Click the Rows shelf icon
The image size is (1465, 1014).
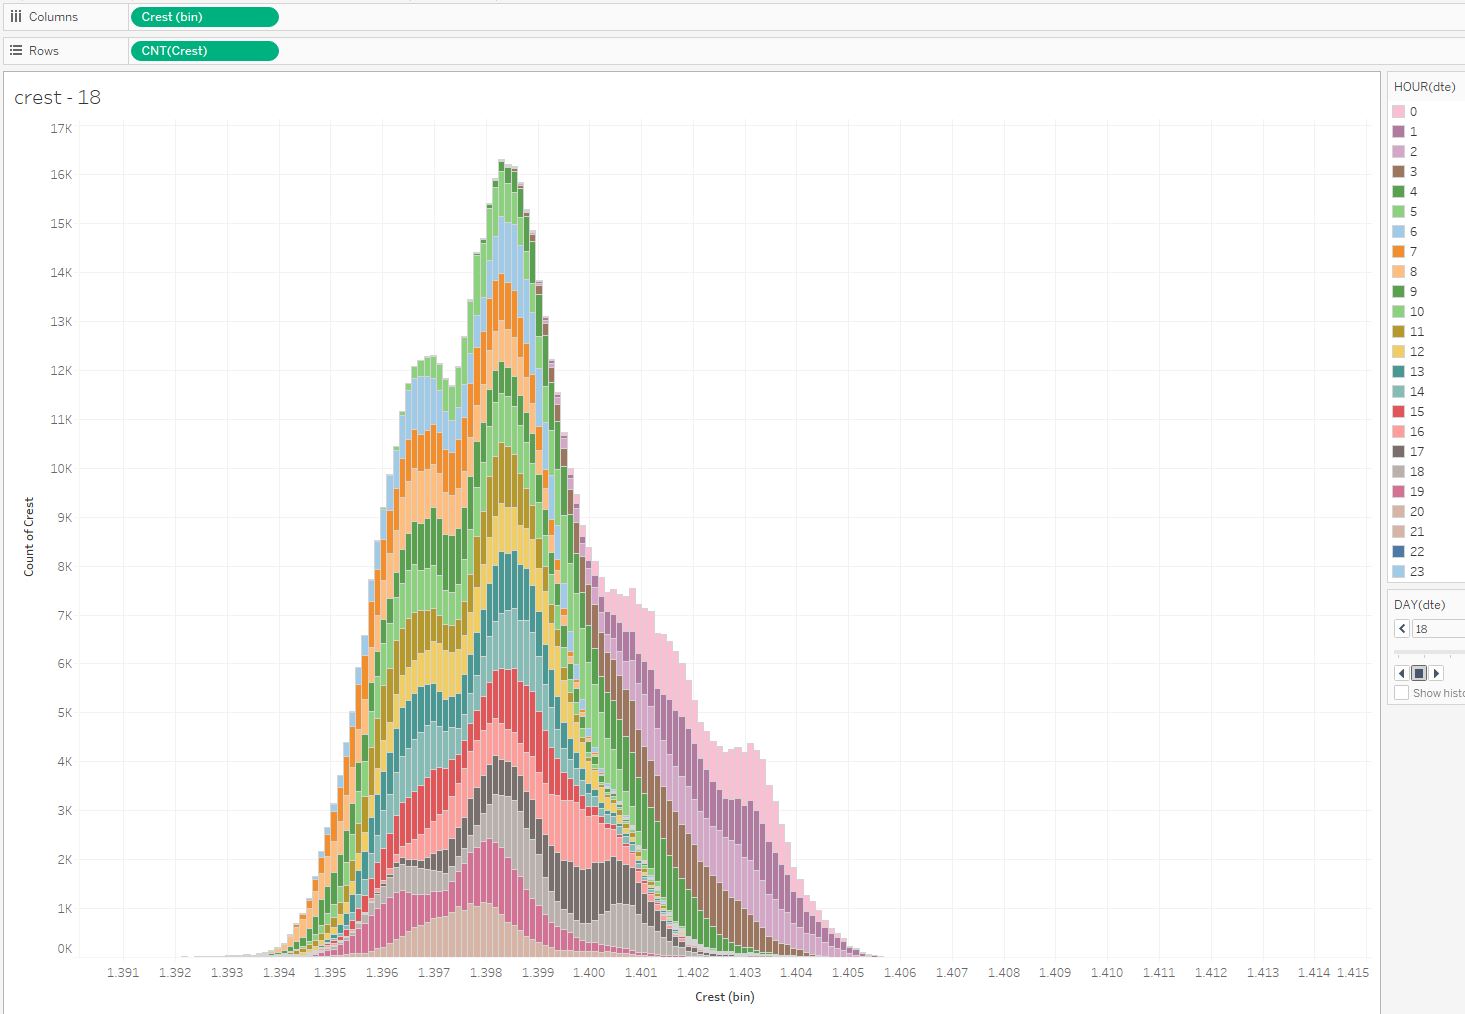(16, 50)
